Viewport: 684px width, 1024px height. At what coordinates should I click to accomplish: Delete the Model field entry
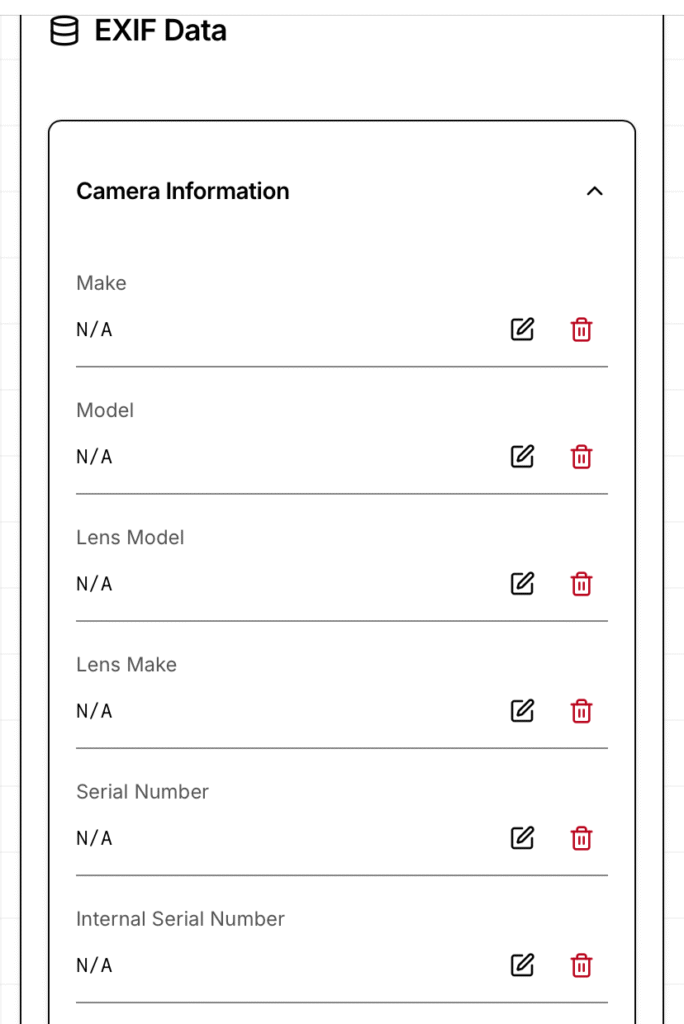(x=581, y=456)
